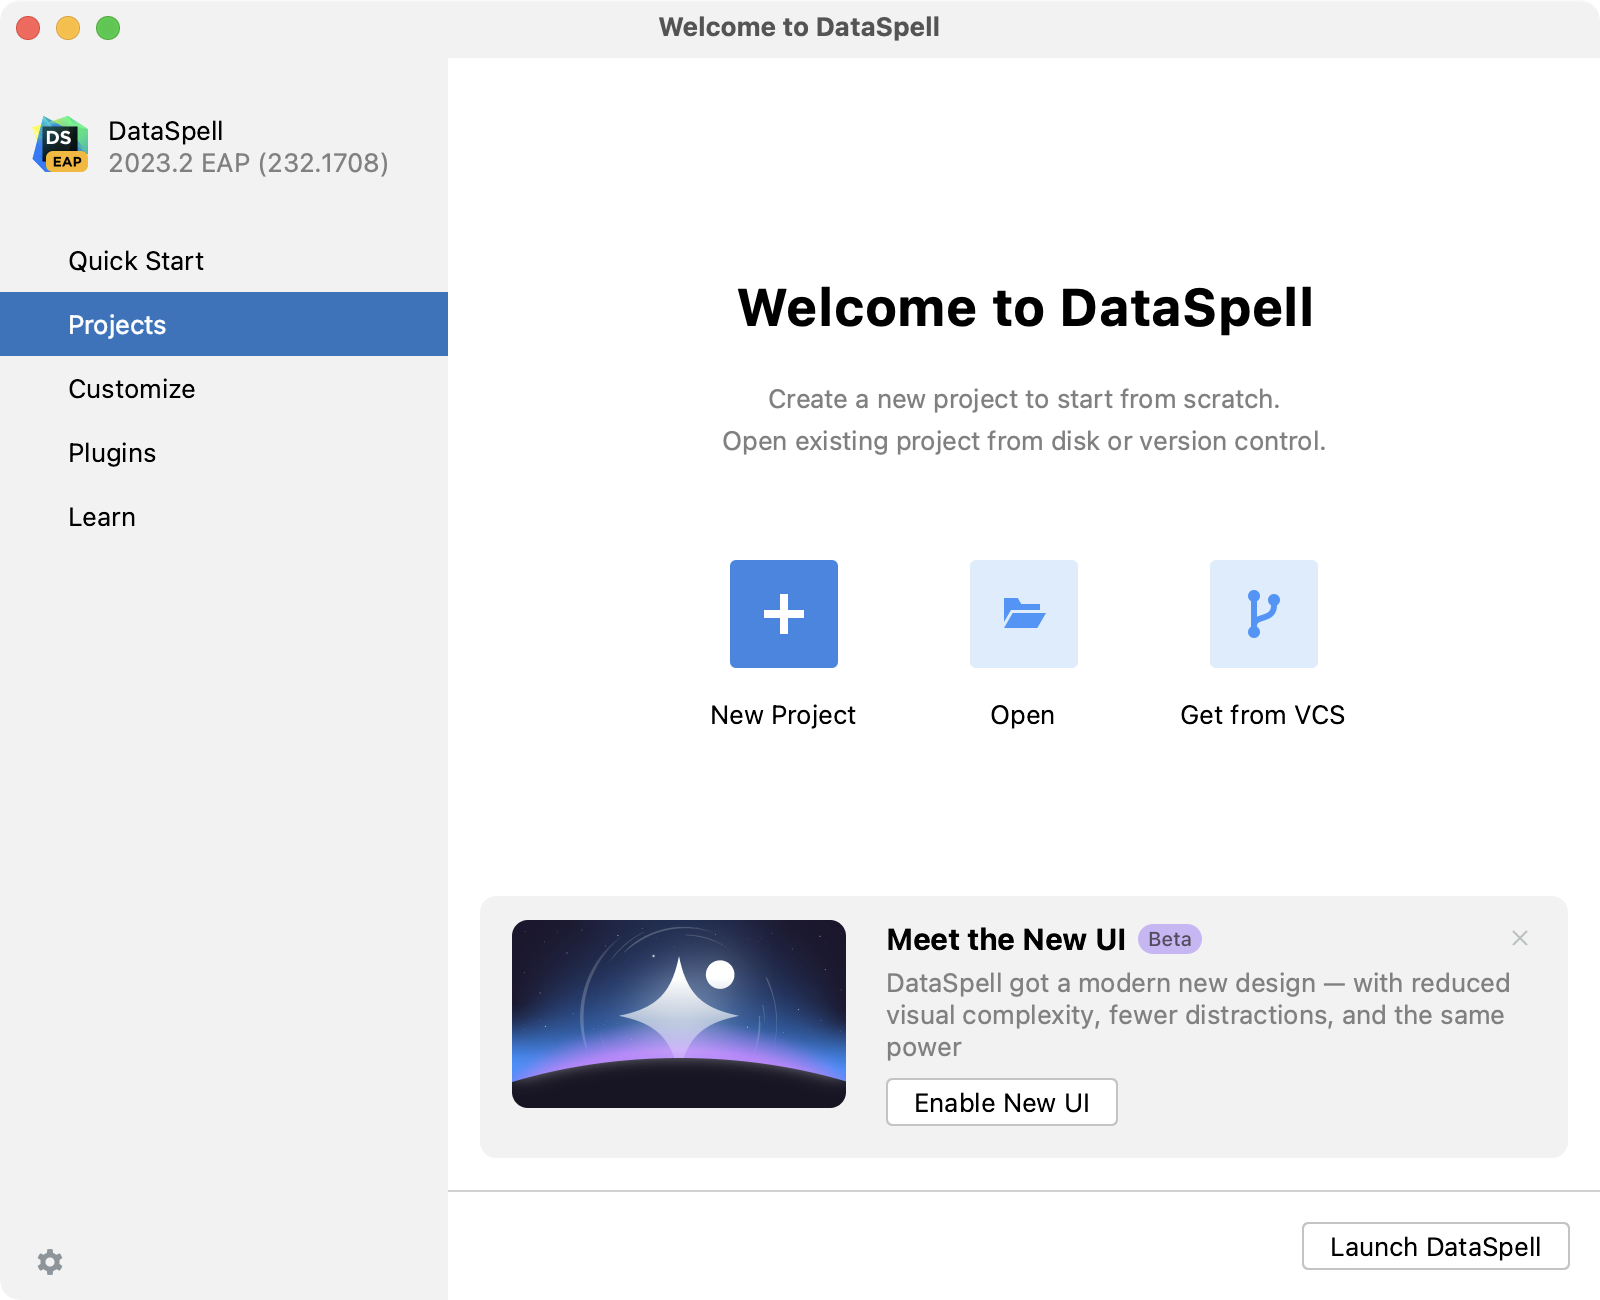Click the New Project label
The width and height of the screenshot is (1600, 1300).
[x=783, y=715]
